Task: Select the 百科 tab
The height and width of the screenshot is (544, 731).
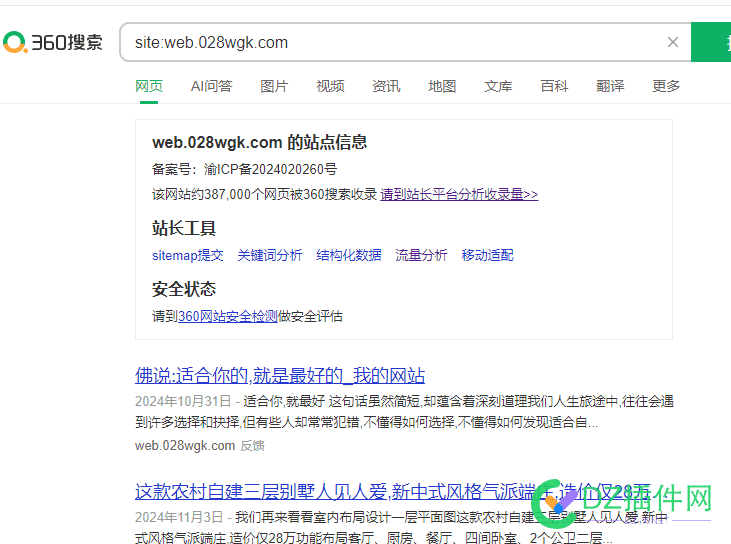Action: tap(554, 86)
